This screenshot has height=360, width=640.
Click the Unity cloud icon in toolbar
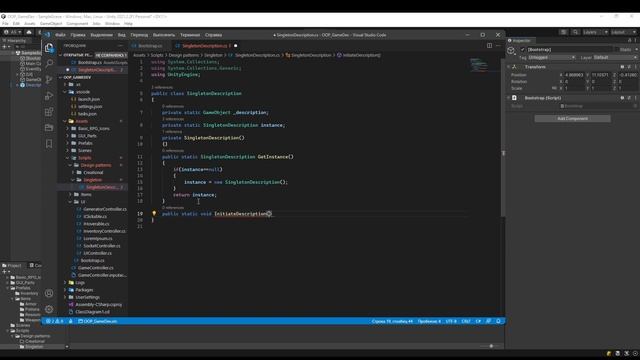[29, 32]
